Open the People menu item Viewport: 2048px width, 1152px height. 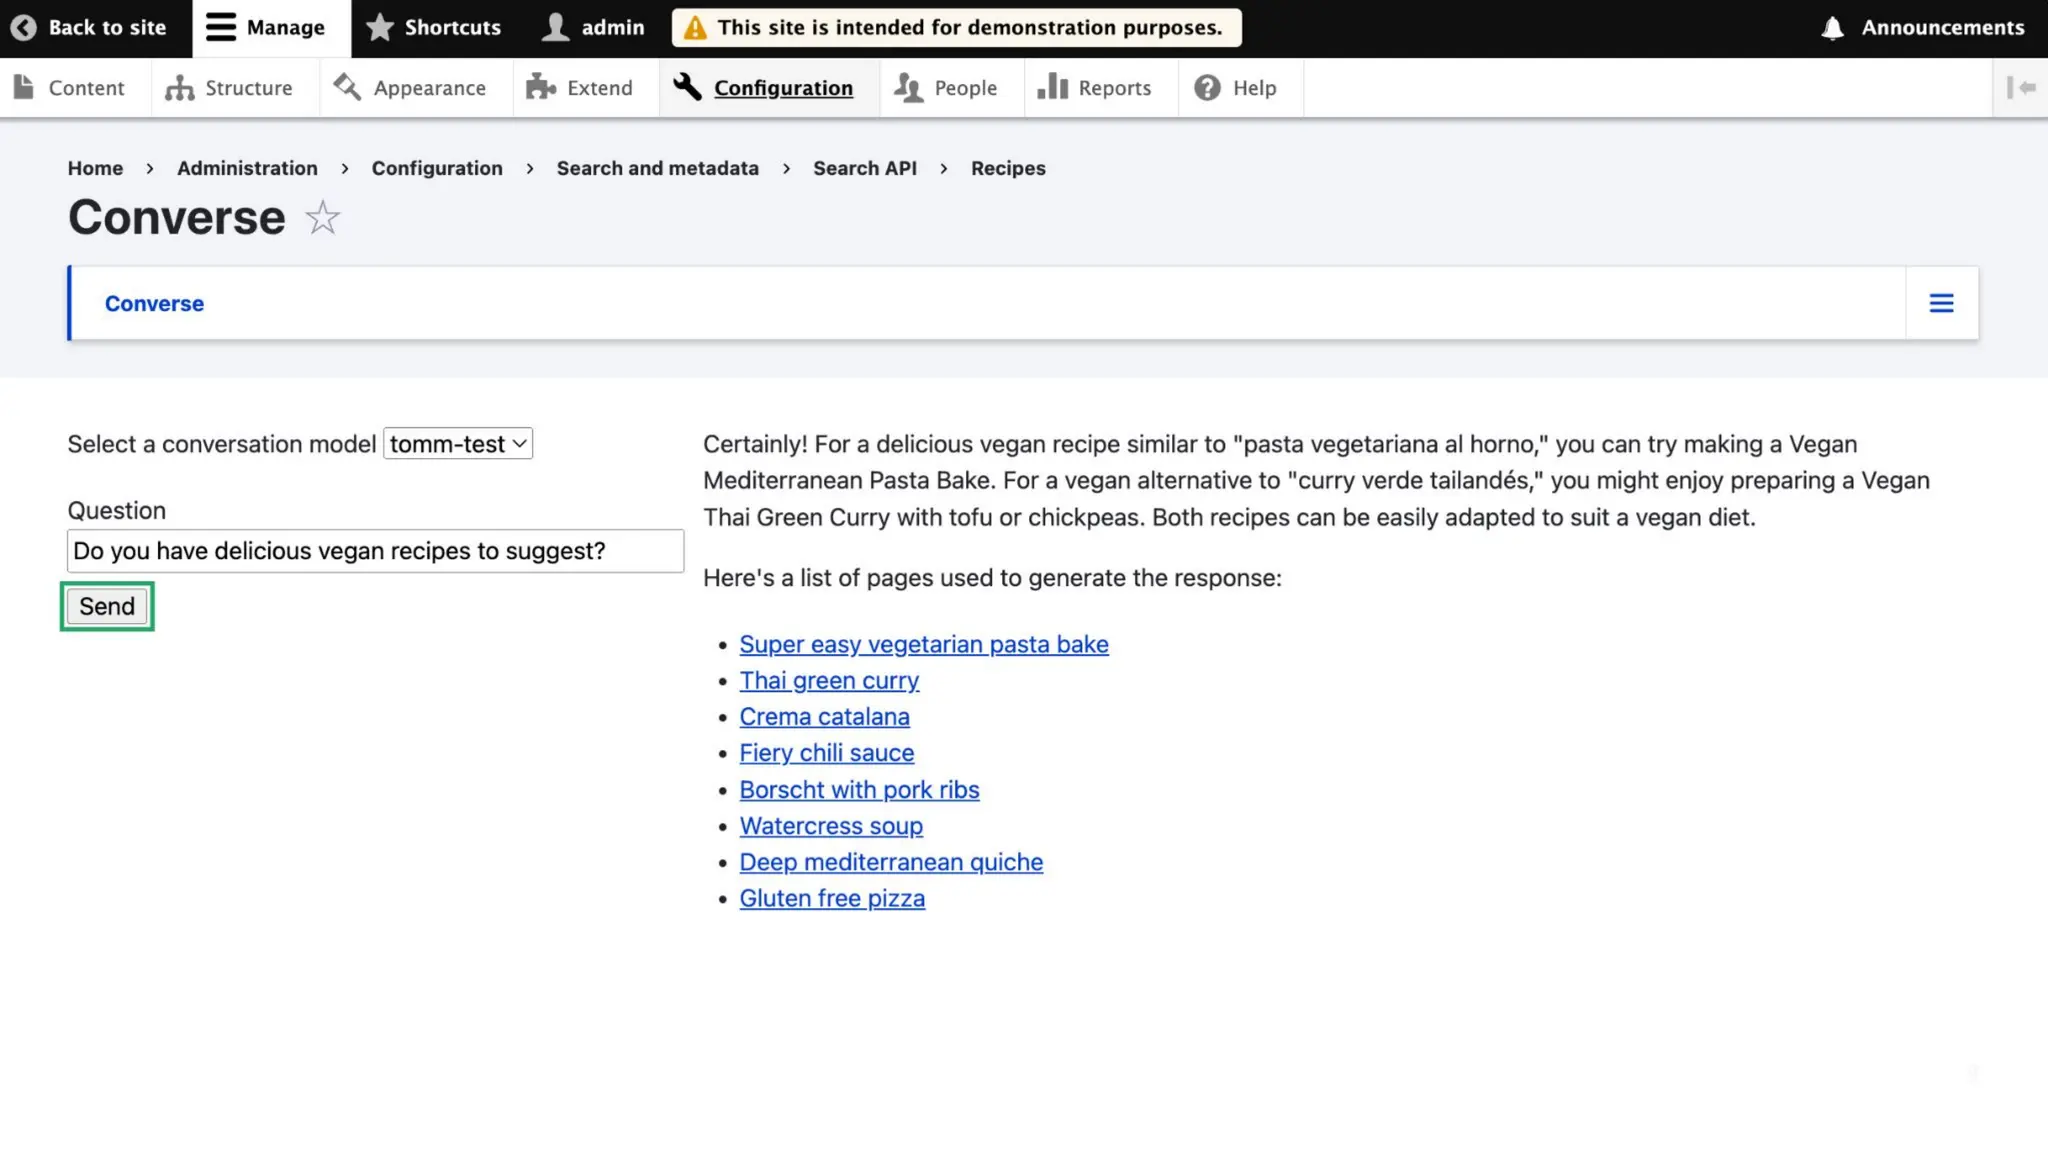[x=945, y=88]
